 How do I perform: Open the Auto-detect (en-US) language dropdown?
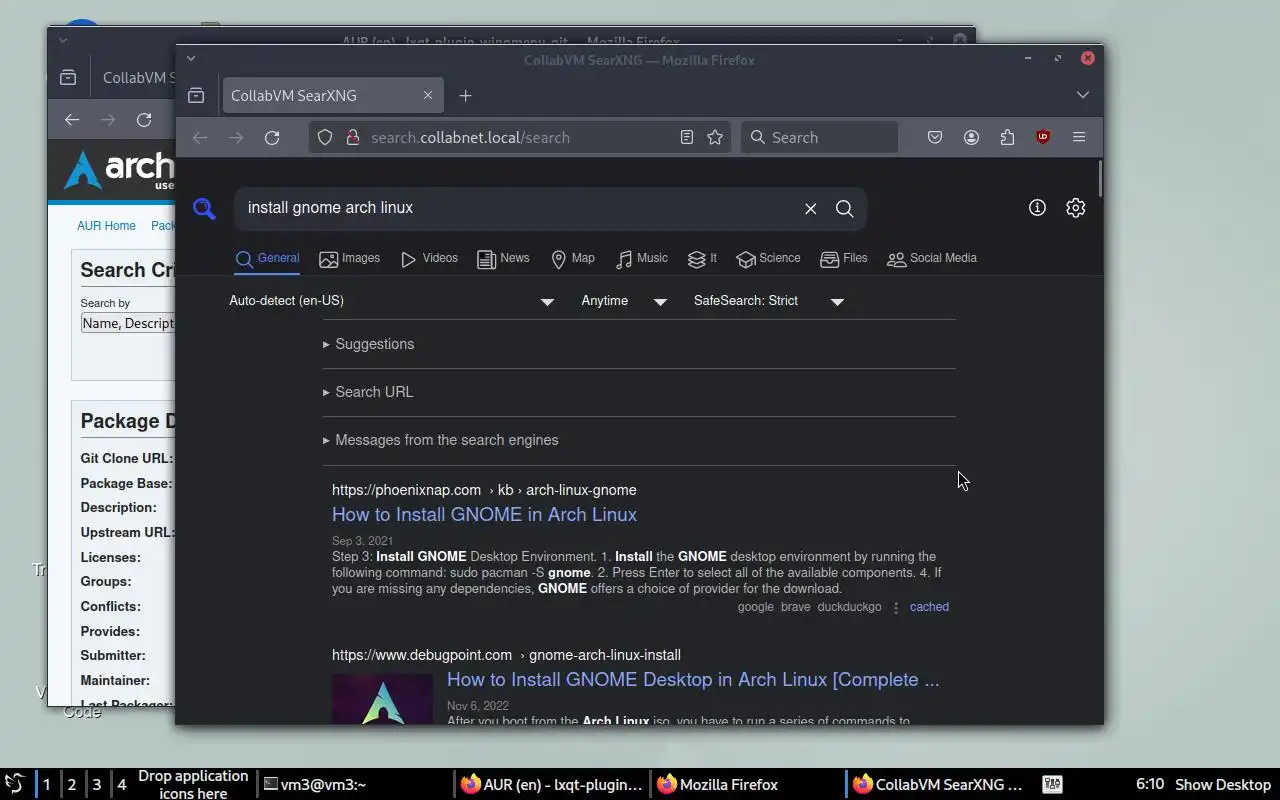click(x=391, y=301)
